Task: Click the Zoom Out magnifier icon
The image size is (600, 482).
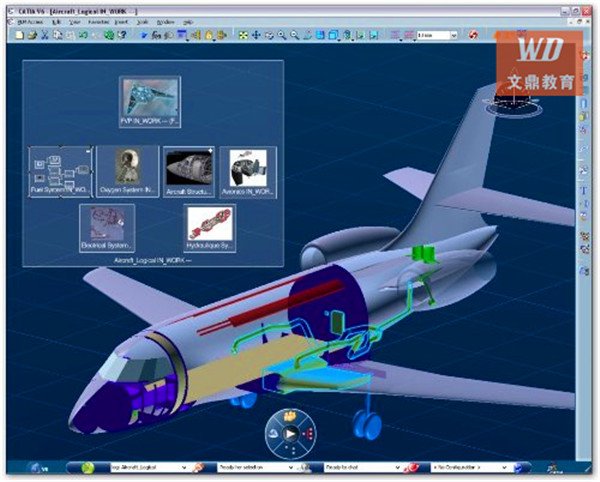Action: click(x=294, y=34)
